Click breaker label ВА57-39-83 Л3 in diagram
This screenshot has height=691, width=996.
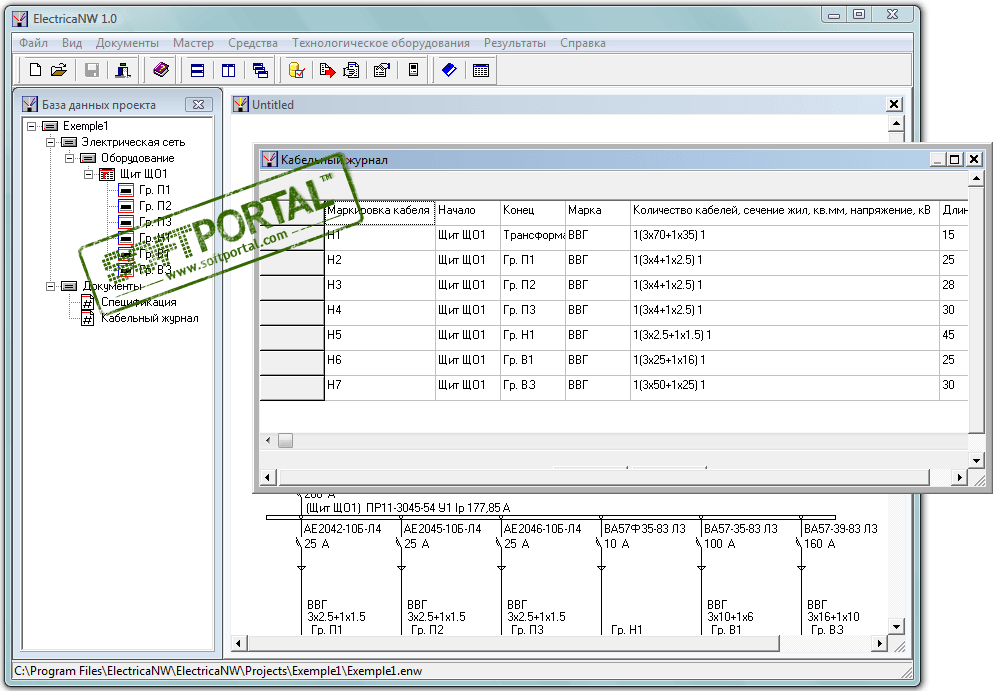[840, 529]
